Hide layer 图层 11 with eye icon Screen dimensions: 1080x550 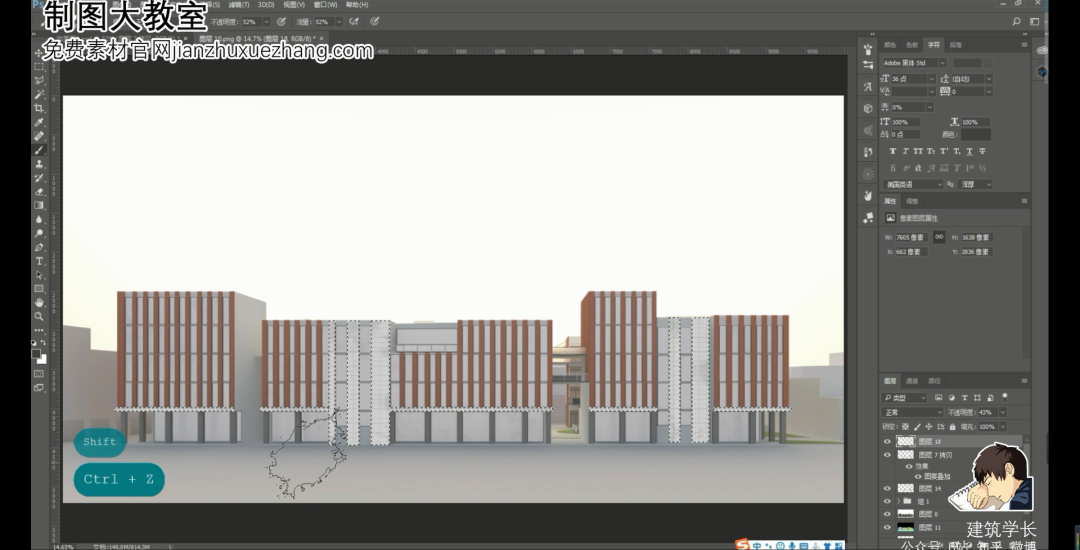pyautogui.click(x=887, y=527)
